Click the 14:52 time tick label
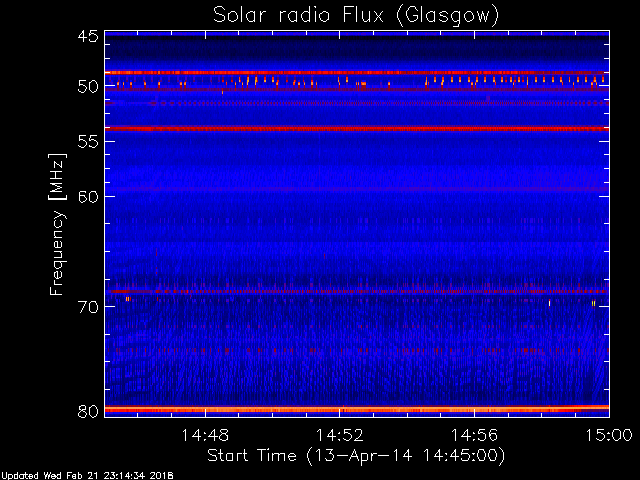The width and height of the screenshot is (640, 480). click(x=340, y=435)
